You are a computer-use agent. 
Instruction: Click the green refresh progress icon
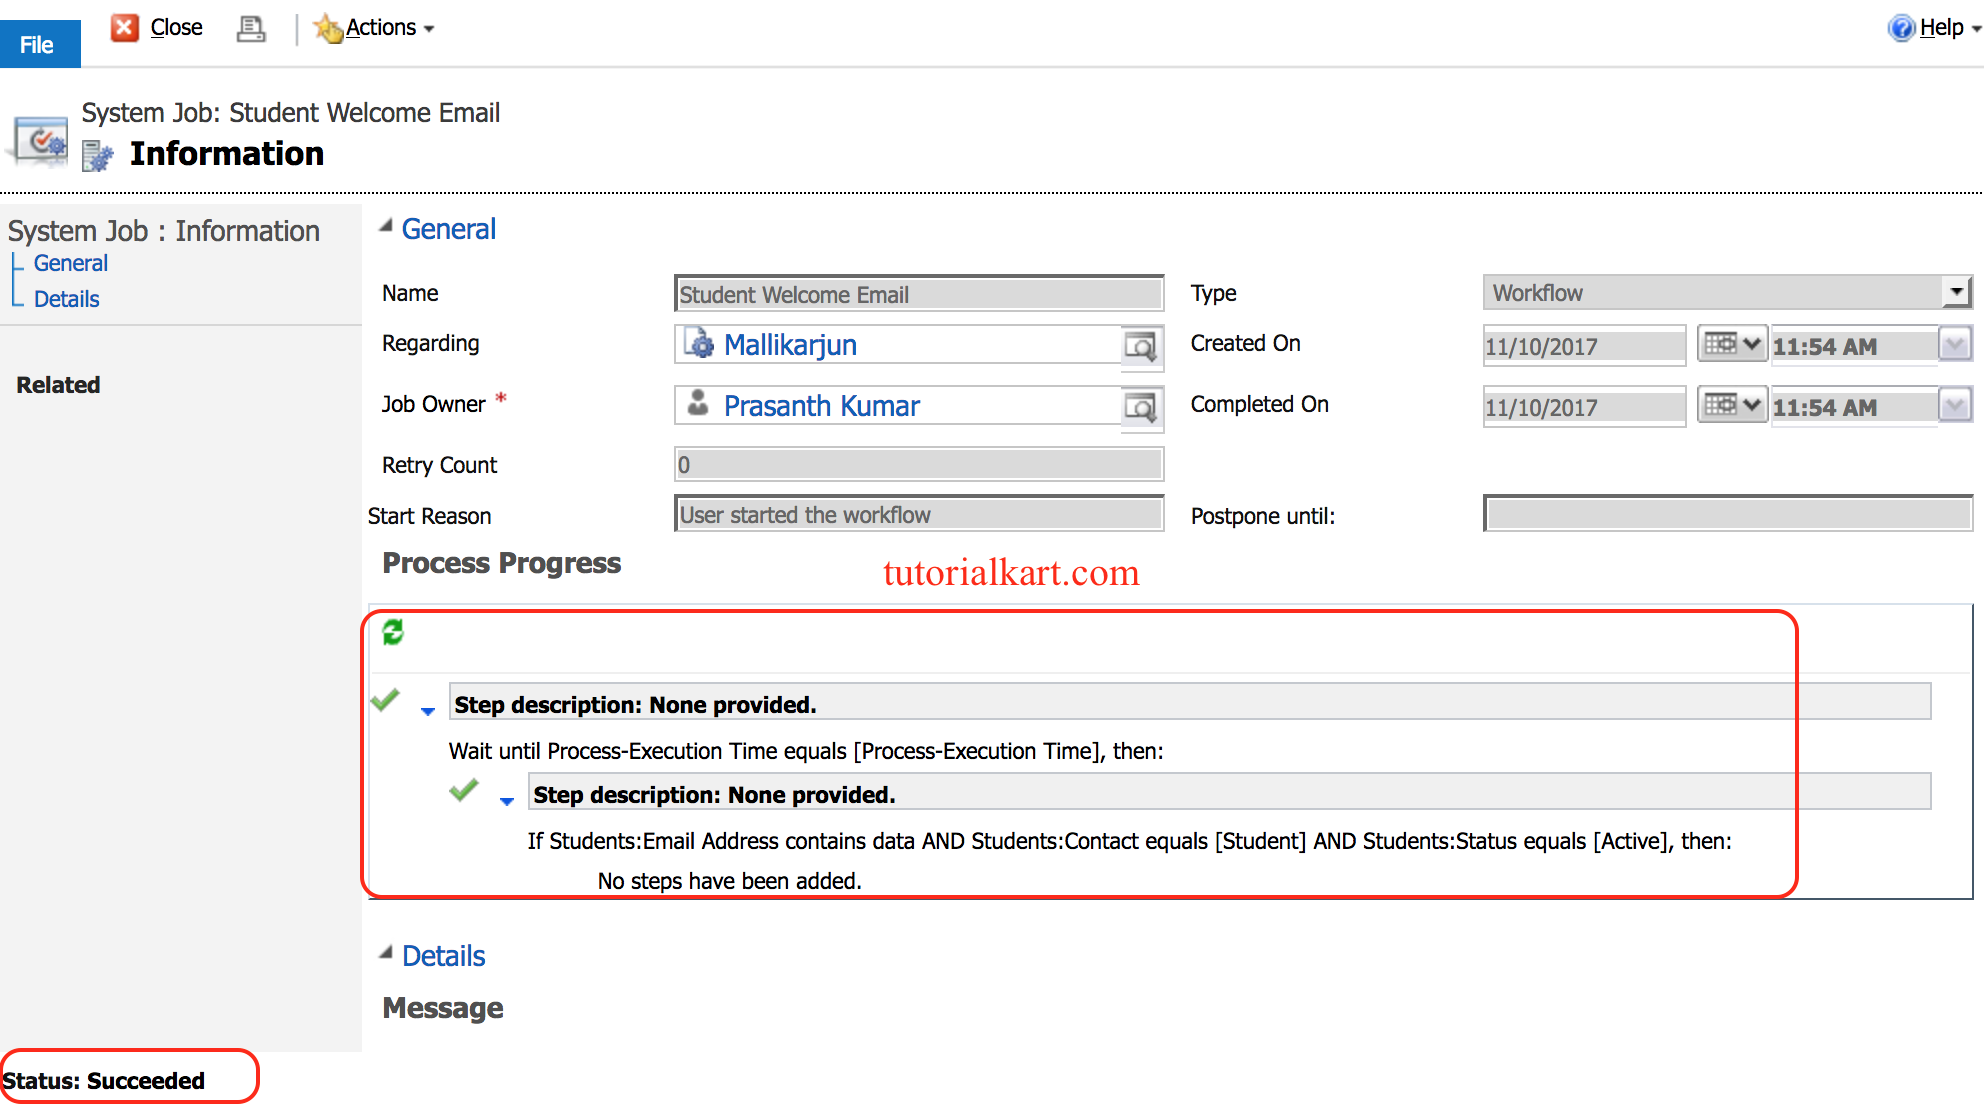point(393,632)
